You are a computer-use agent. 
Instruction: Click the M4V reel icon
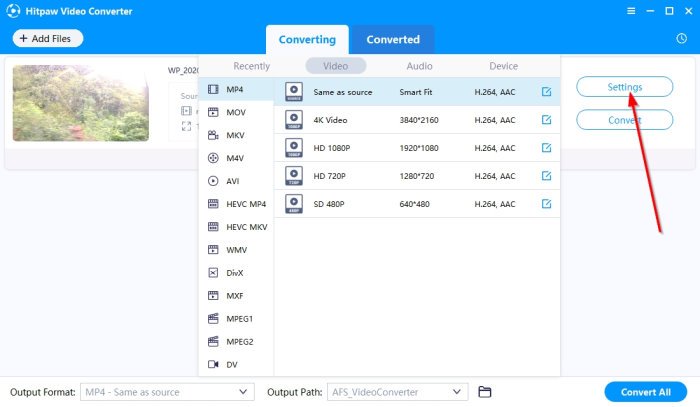[x=213, y=158]
